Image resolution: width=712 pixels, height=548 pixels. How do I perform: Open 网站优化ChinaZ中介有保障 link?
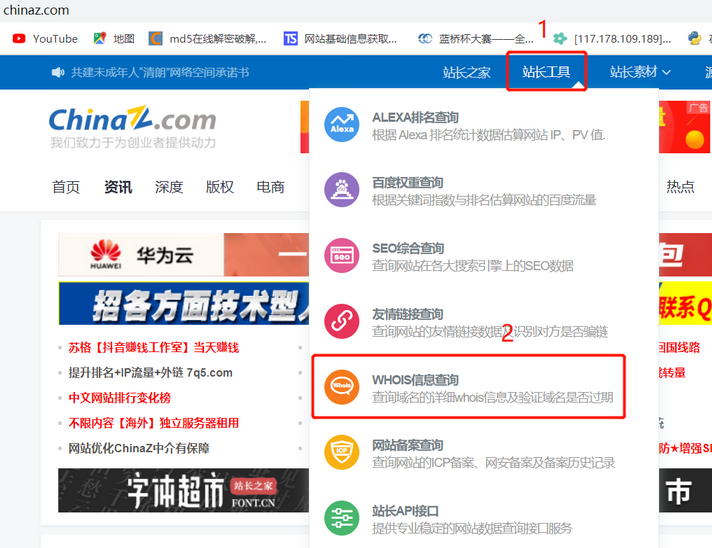[x=139, y=448]
